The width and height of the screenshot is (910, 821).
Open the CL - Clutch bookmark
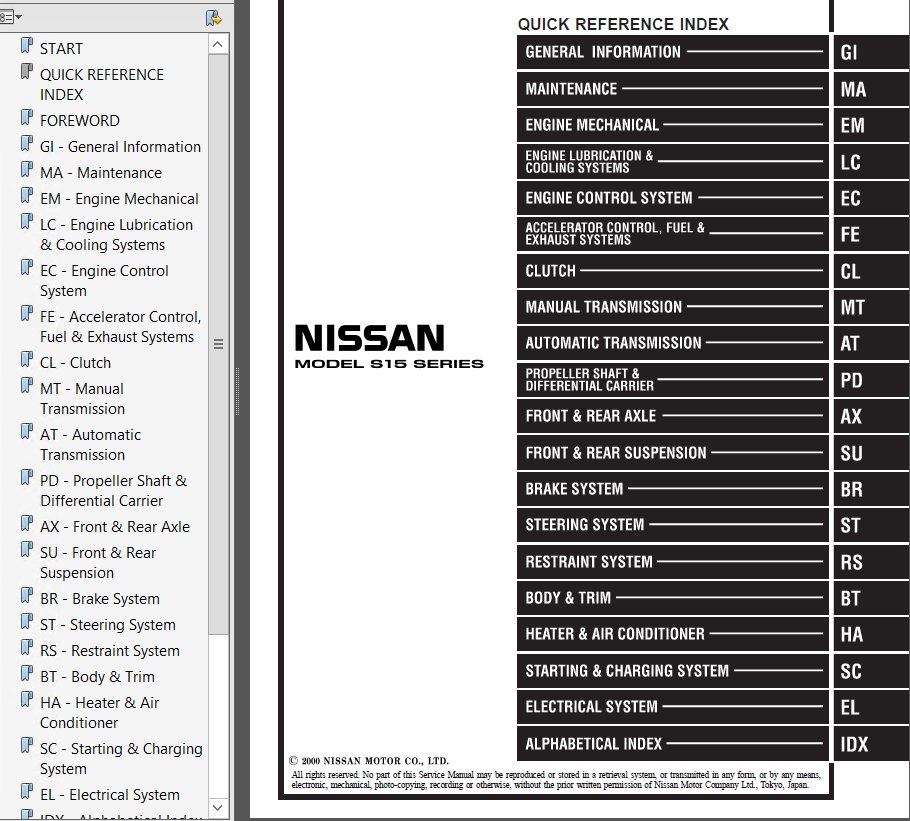click(75, 363)
